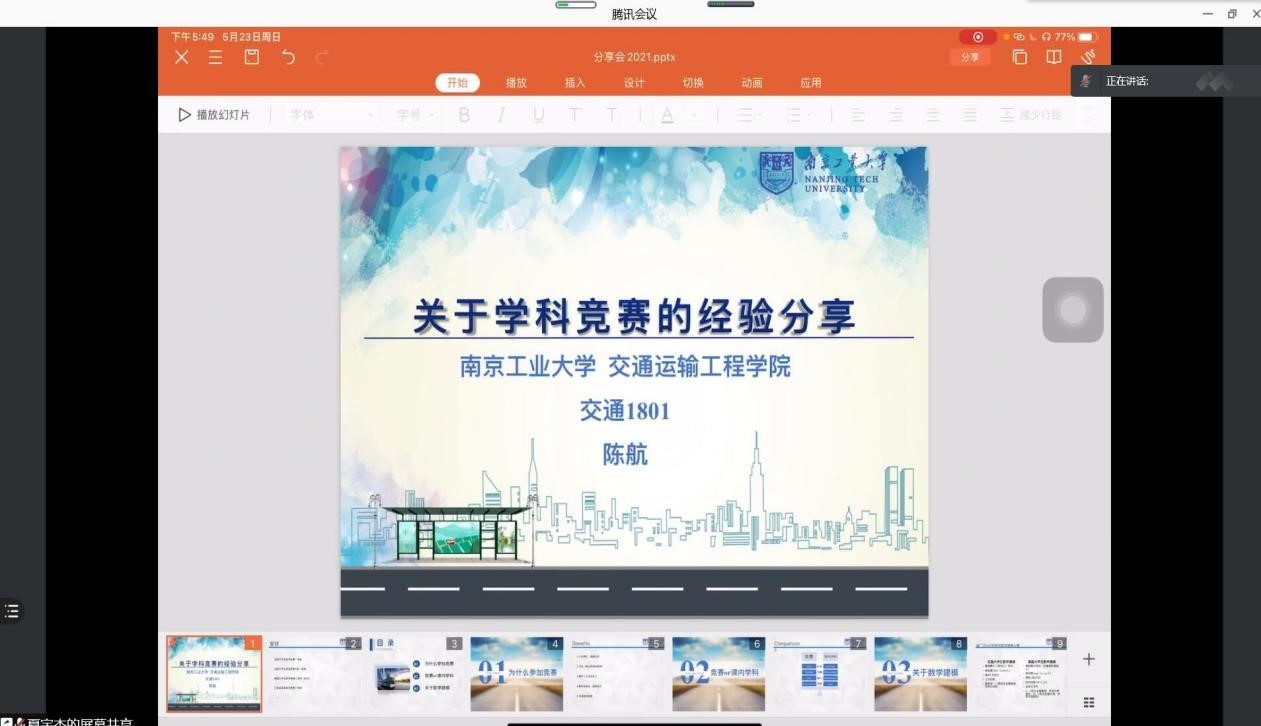Close the presentation with the X icon

pos(181,58)
